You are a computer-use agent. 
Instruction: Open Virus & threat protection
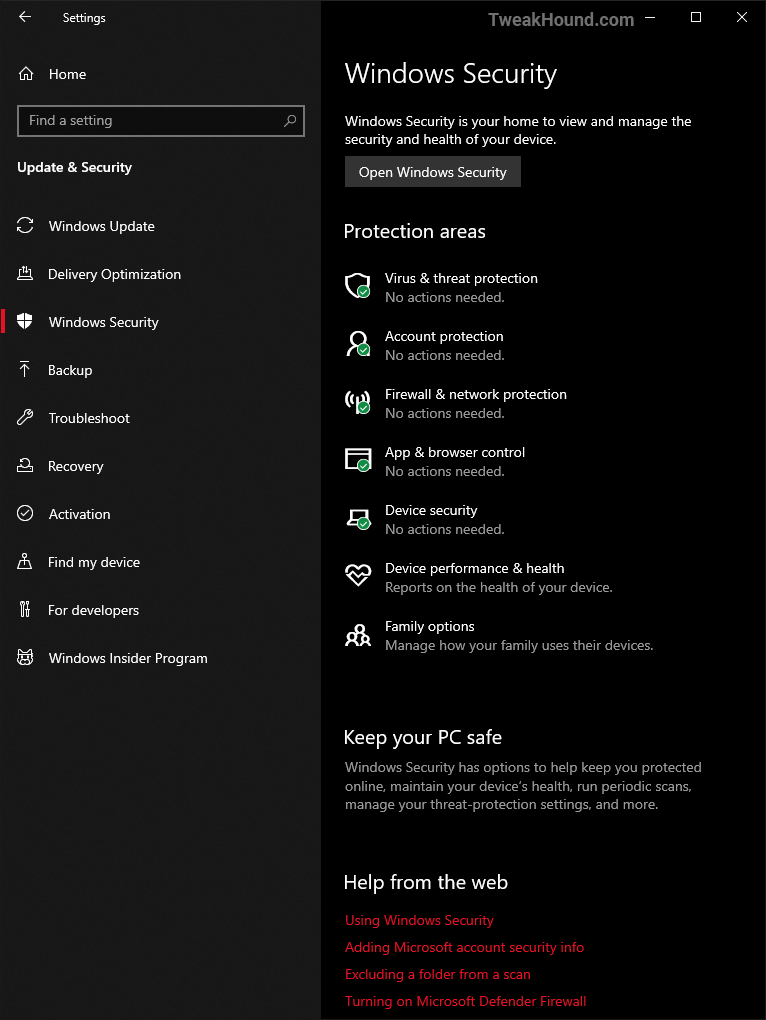(461, 278)
